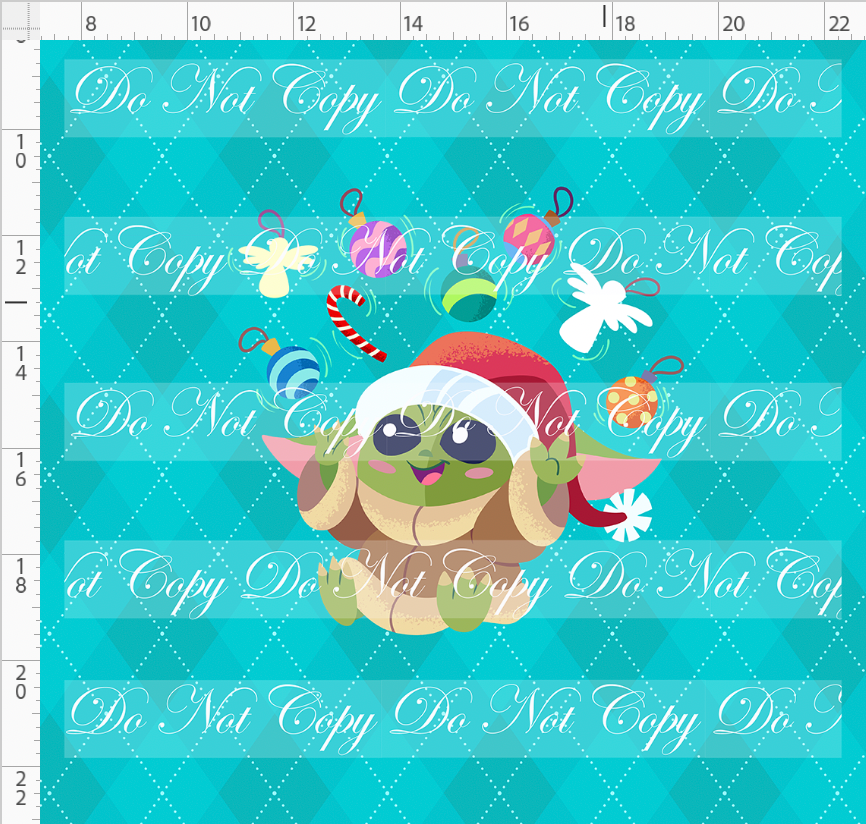Click the 22 mark on horizontal ruler
The height and width of the screenshot is (824, 866).
(839, 24)
